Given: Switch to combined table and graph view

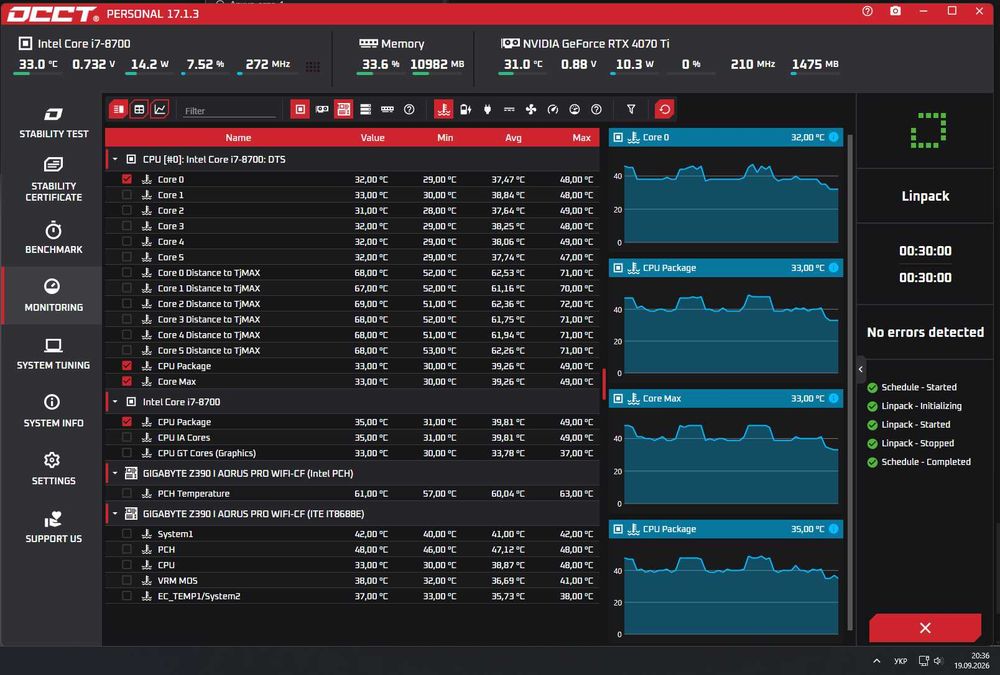Looking at the screenshot, I should 119,109.
